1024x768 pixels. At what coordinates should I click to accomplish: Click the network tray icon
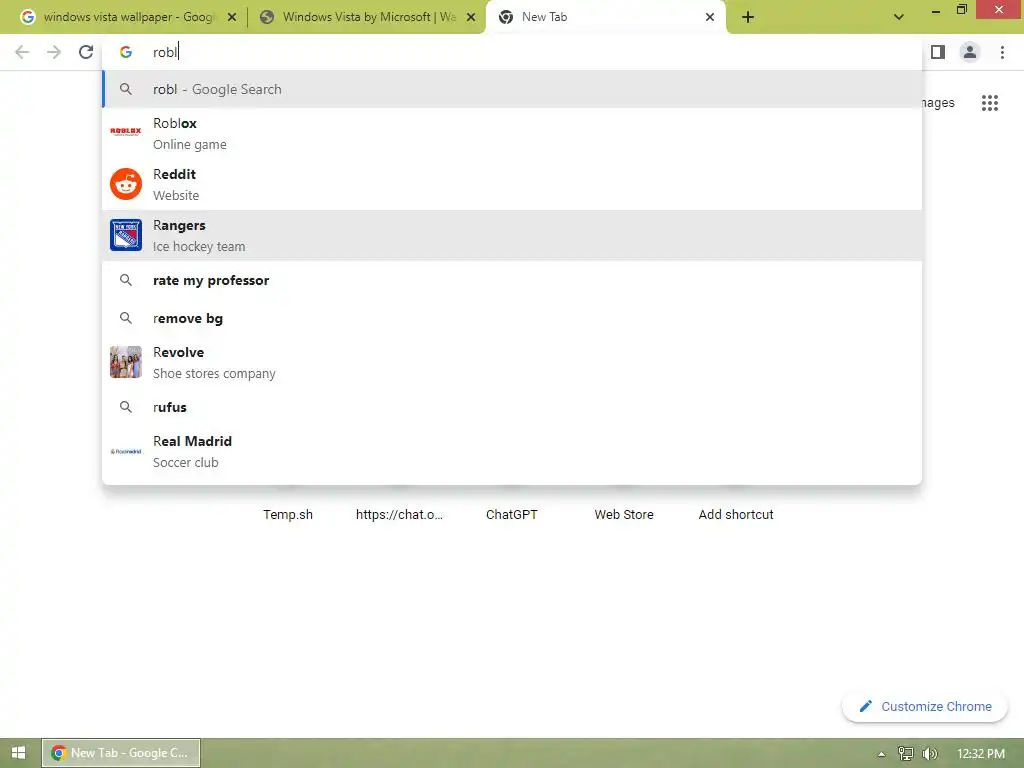pyautogui.click(x=905, y=754)
